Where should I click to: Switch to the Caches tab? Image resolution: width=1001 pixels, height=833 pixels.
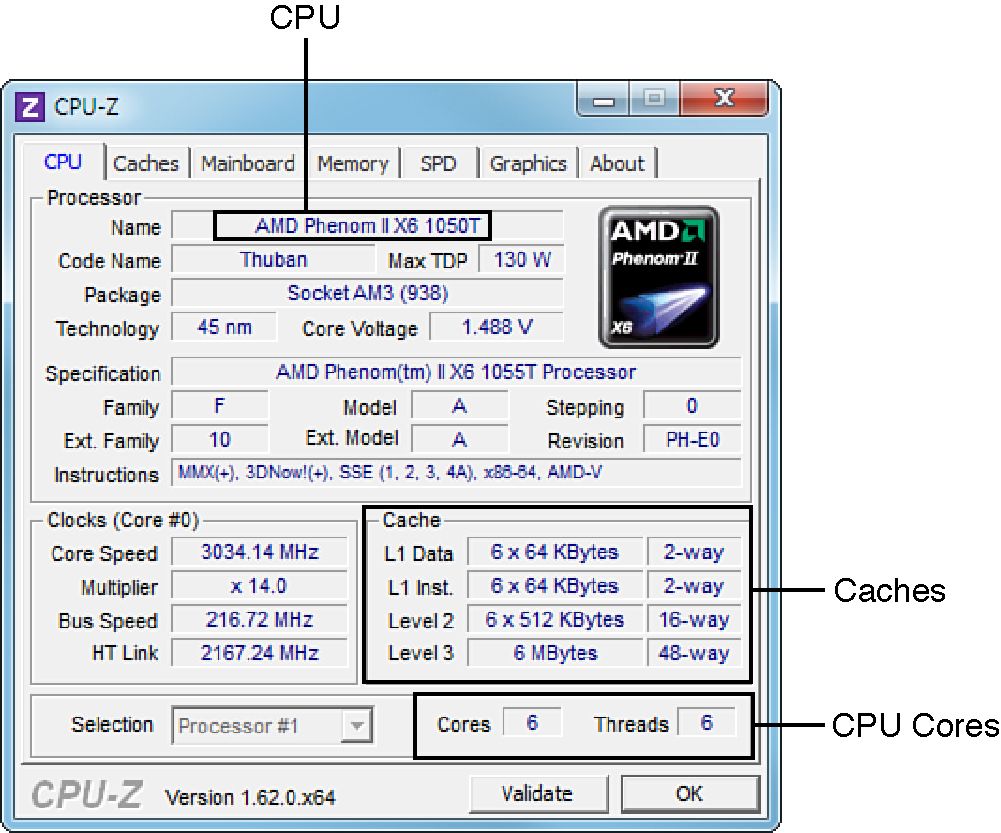click(146, 162)
